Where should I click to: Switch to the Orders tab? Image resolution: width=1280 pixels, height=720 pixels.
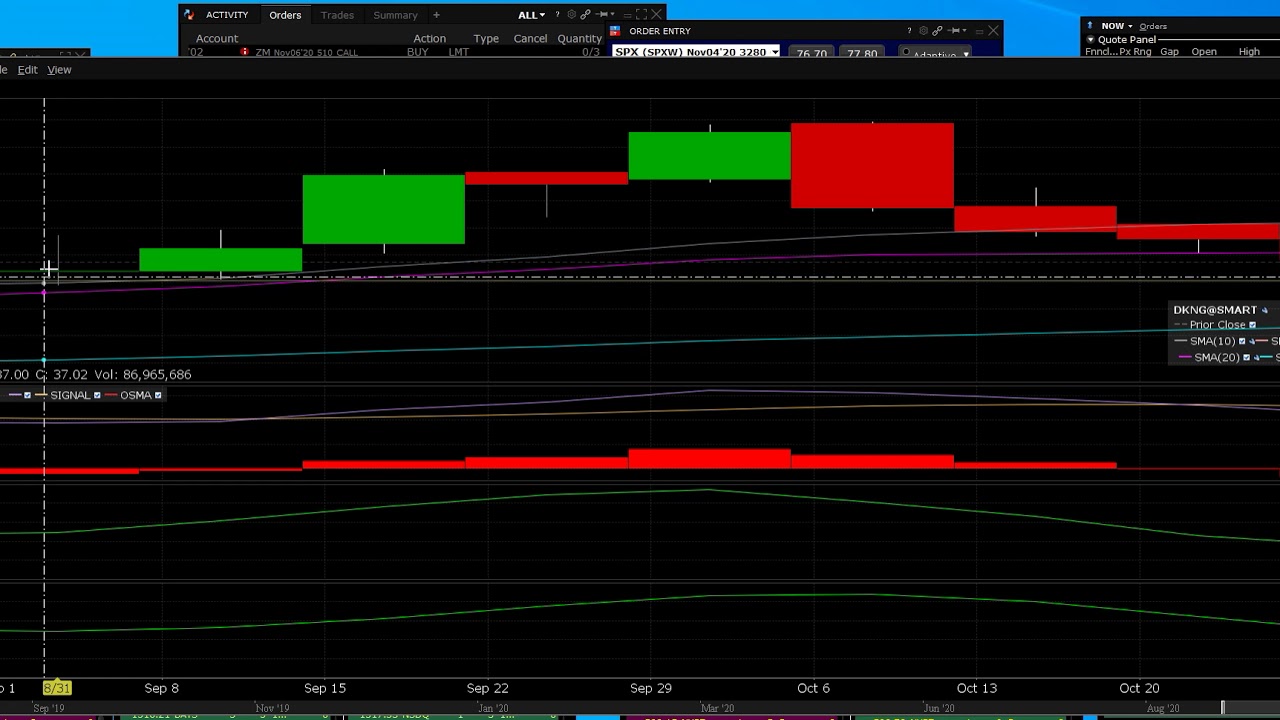point(285,15)
